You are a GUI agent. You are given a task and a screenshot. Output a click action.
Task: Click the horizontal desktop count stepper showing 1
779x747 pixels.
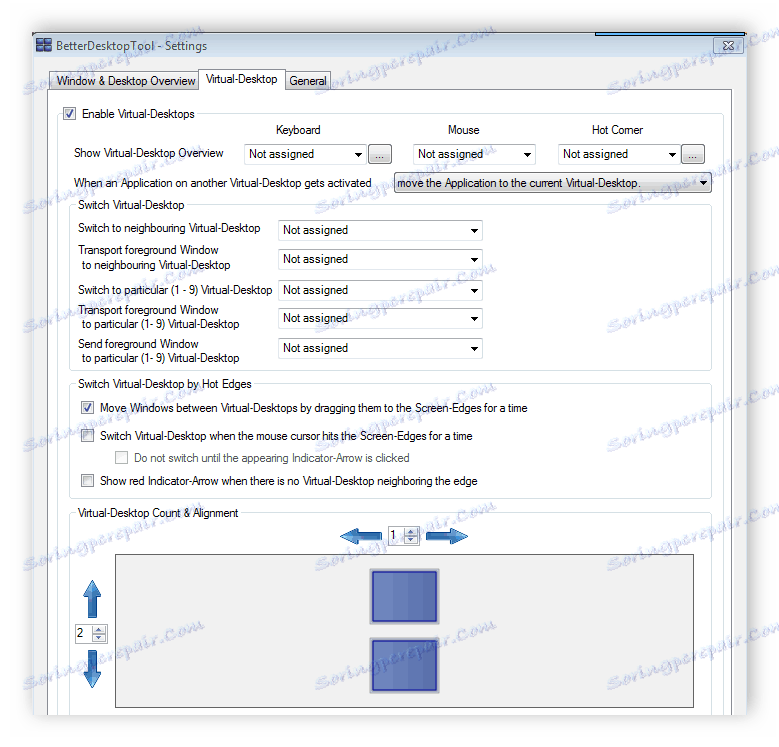click(403, 535)
